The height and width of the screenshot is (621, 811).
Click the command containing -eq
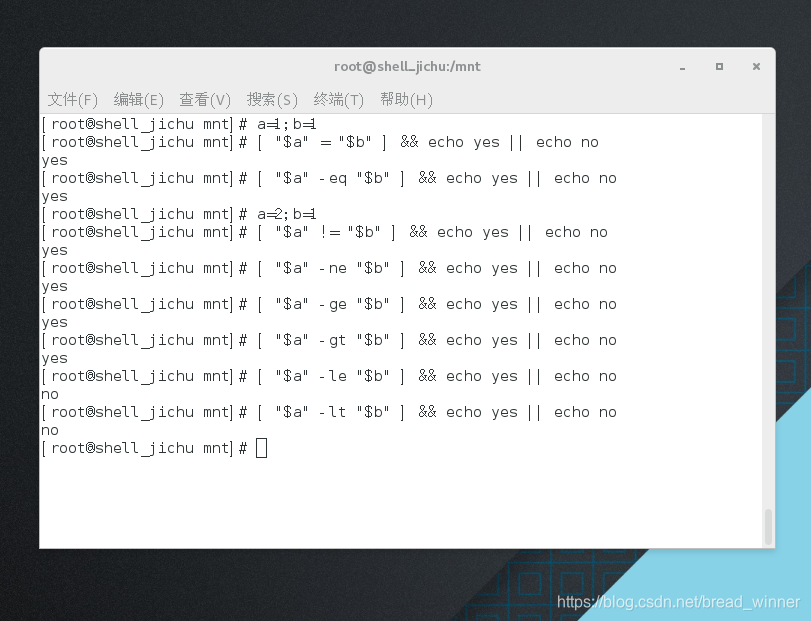pos(437,178)
